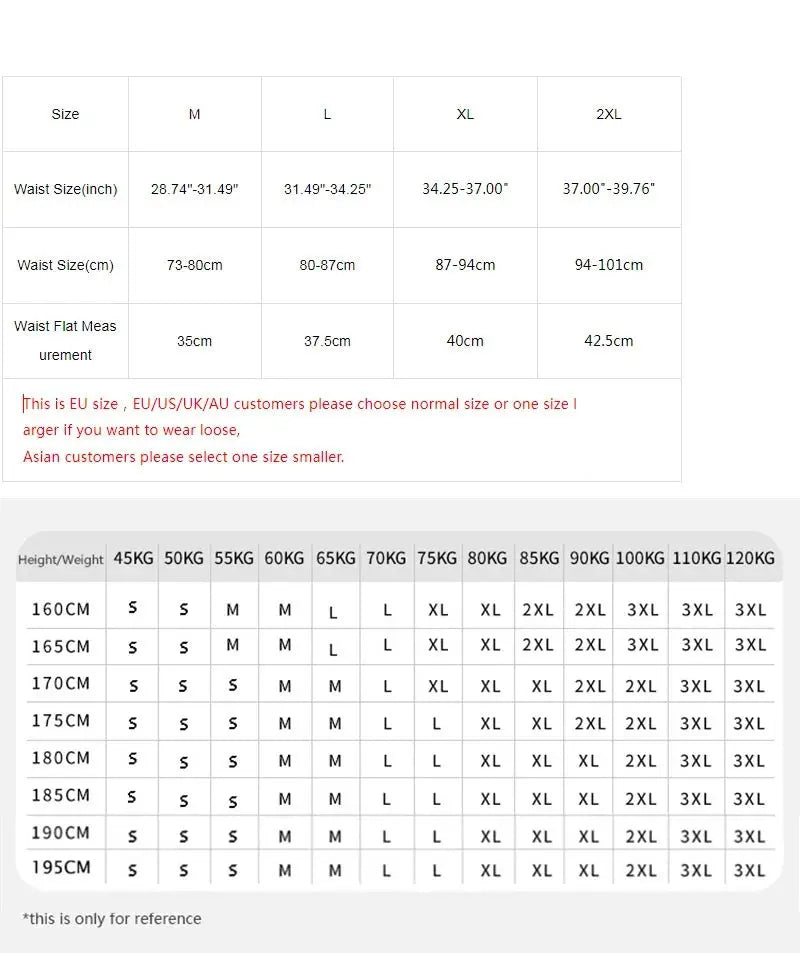Select the 160CM height row label
The height and width of the screenshot is (953, 800).
click(x=60, y=609)
